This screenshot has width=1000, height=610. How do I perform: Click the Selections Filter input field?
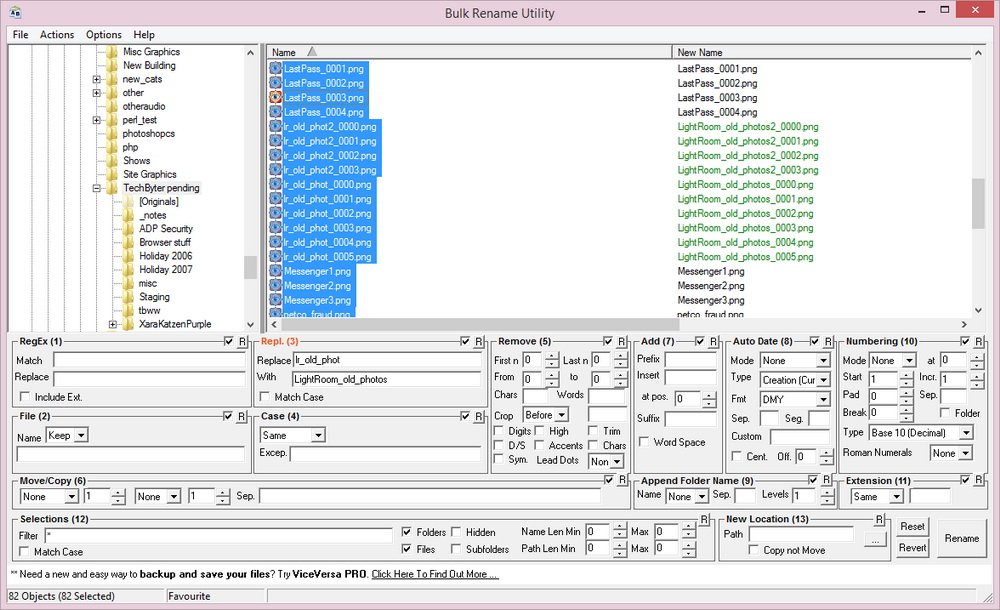tap(219, 535)
